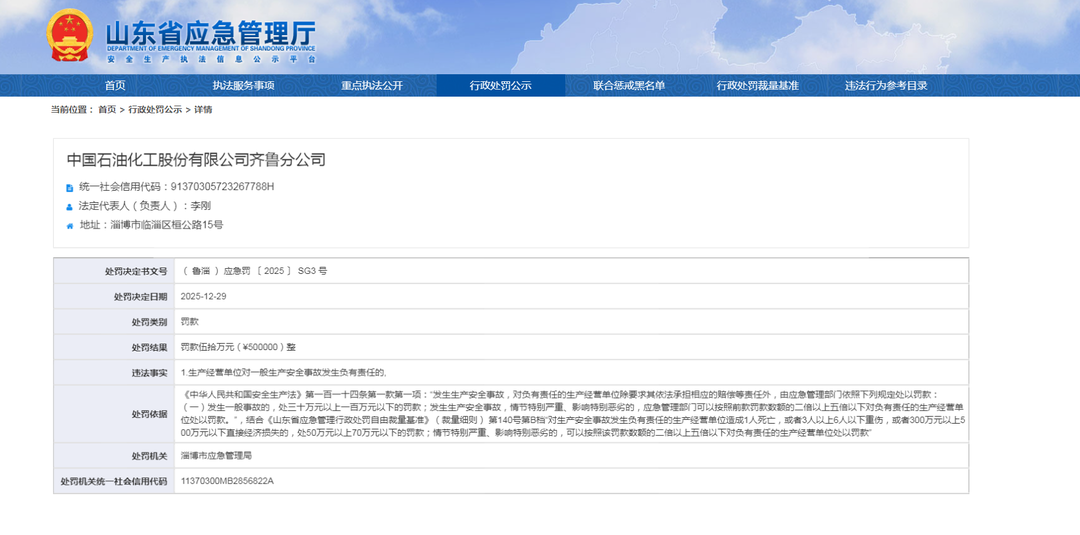Click the penalty date value 2025-12-29
1080x535 pixels.
pyautogui.click(x=204, y=297)
